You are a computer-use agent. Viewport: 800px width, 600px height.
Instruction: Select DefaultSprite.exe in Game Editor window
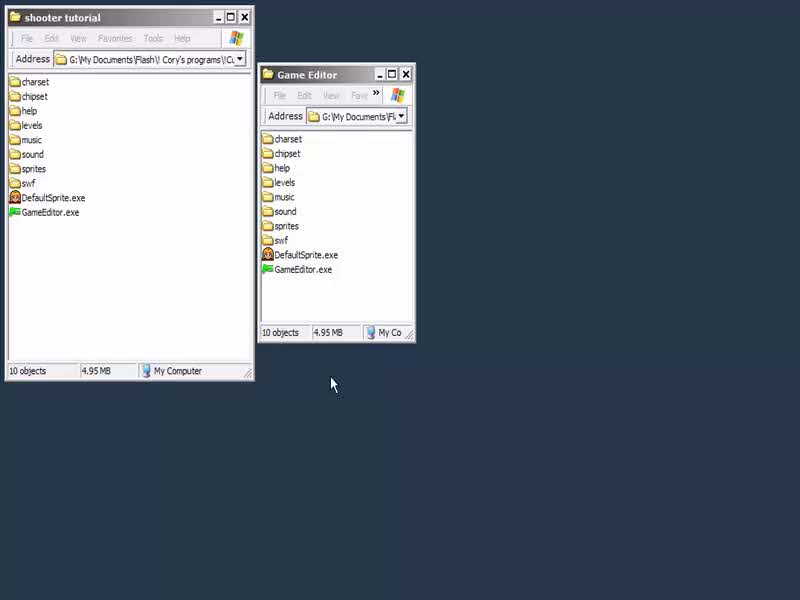[305, 255]
